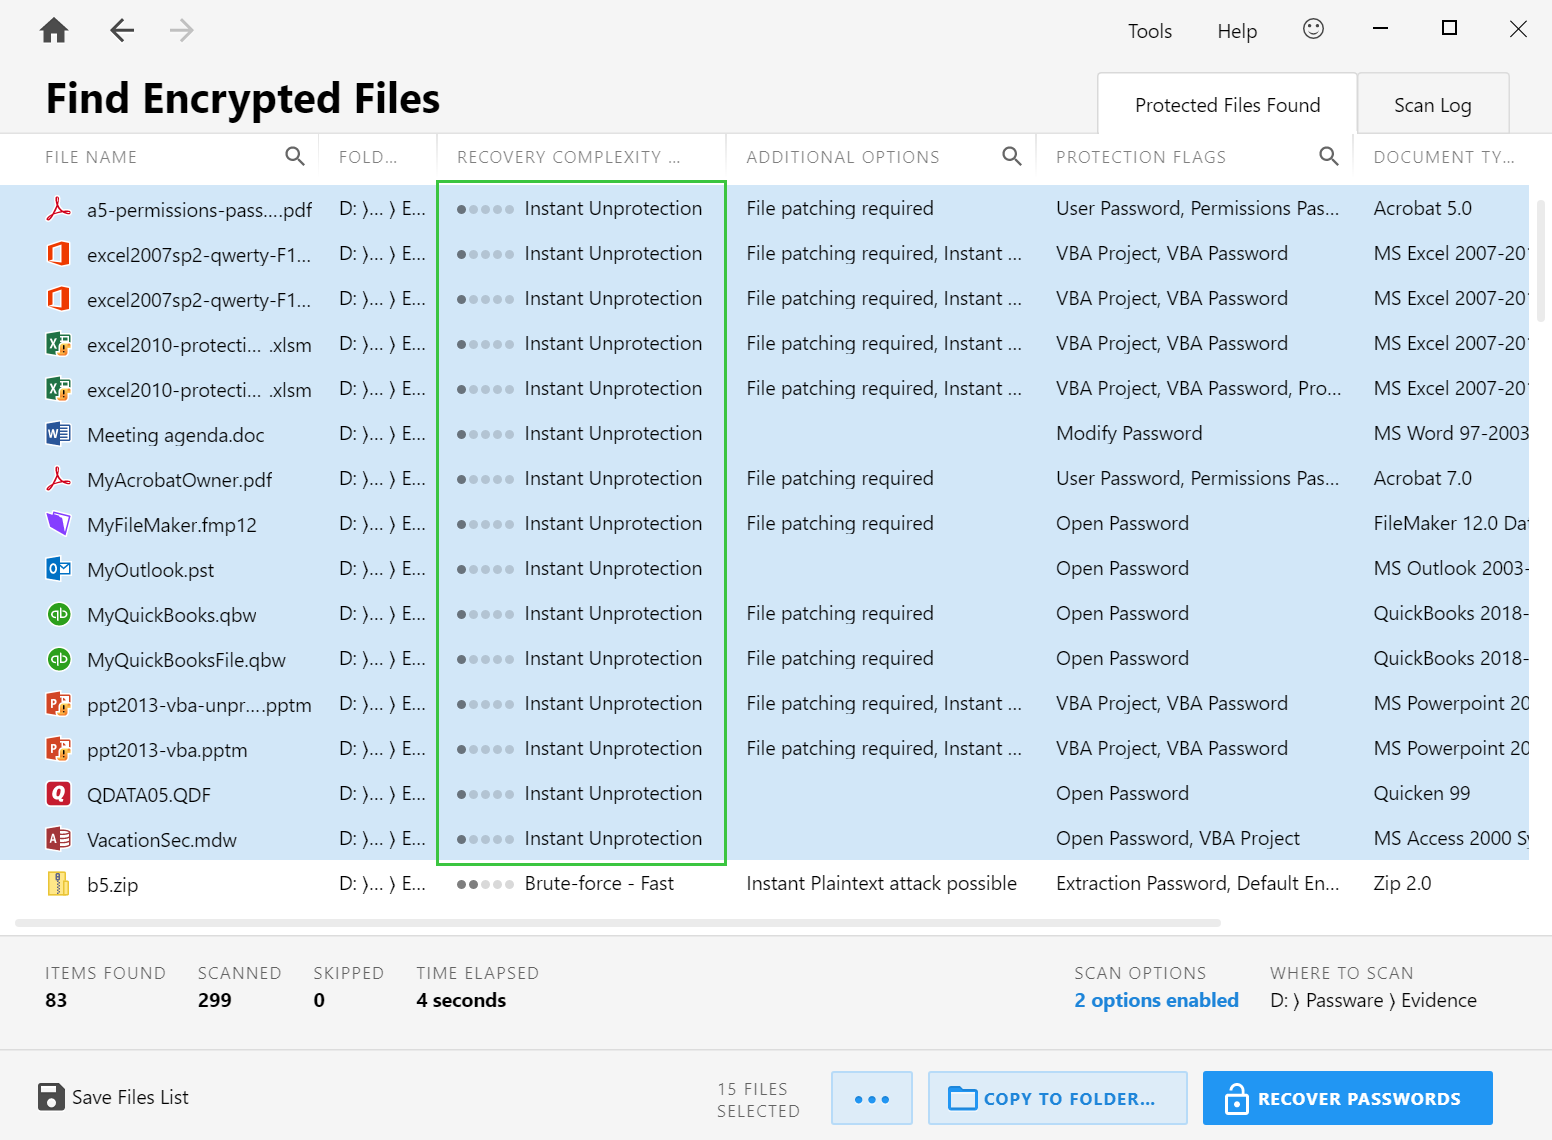Click Evidence in Where to Scan path
Viewport: 1552px width, 1140px height.
[1438, 1000]
